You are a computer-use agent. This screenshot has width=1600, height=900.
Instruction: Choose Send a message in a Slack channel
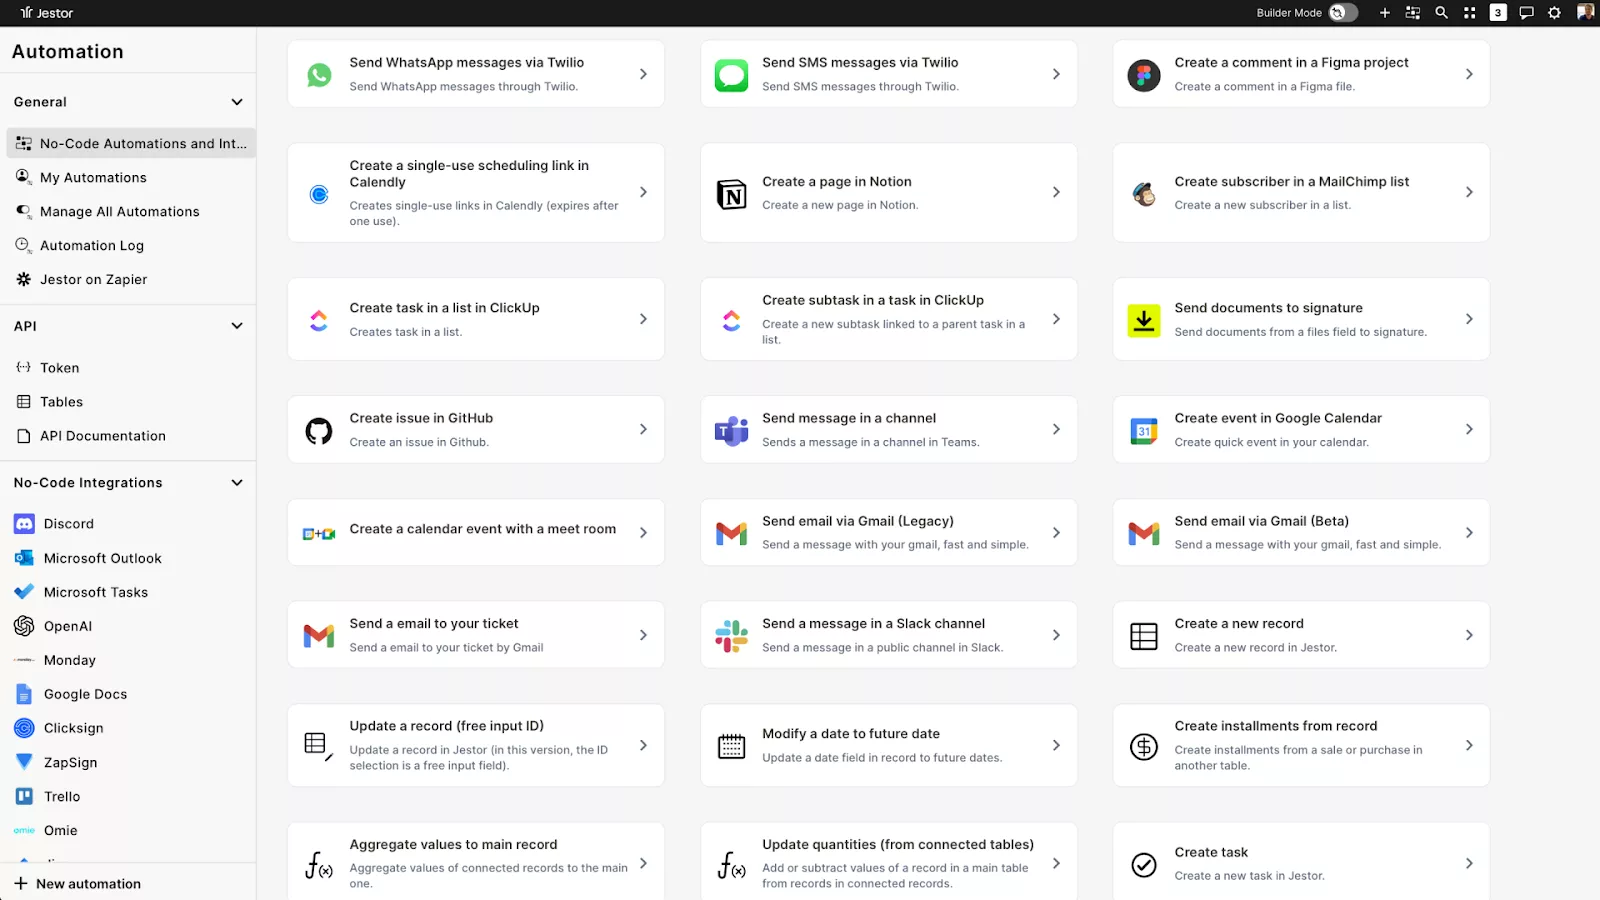pyautogui.click(x=888, y=635)
